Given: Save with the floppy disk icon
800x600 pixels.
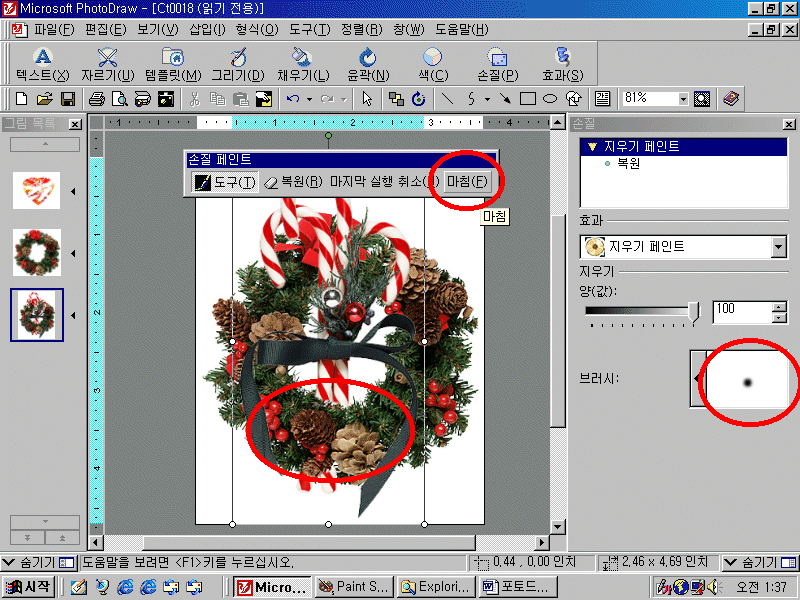Looking at the screenshot, I should [68, 98].
